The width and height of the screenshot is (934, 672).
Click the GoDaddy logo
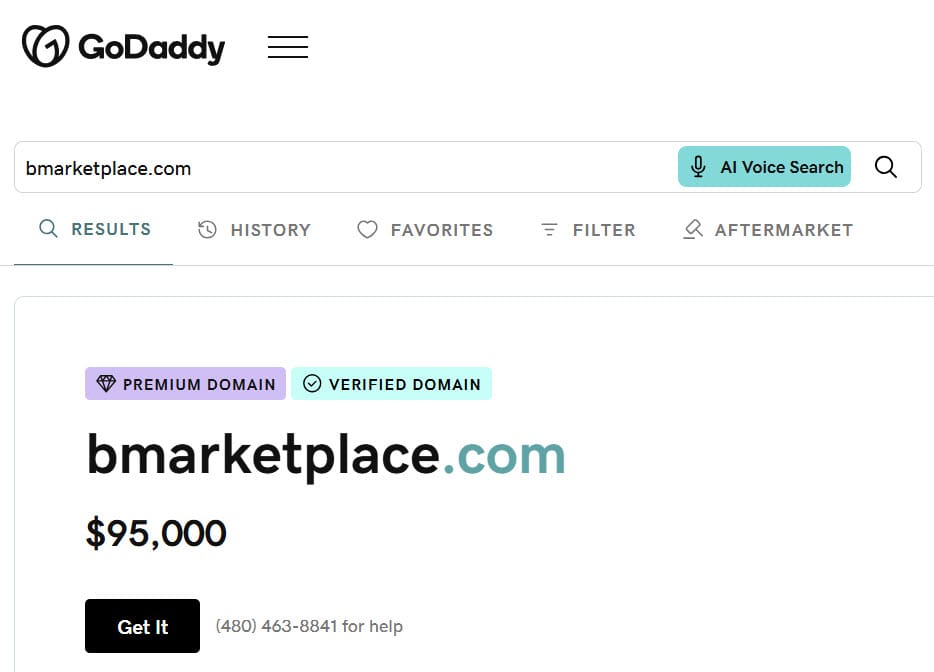(x=123, y=47)
